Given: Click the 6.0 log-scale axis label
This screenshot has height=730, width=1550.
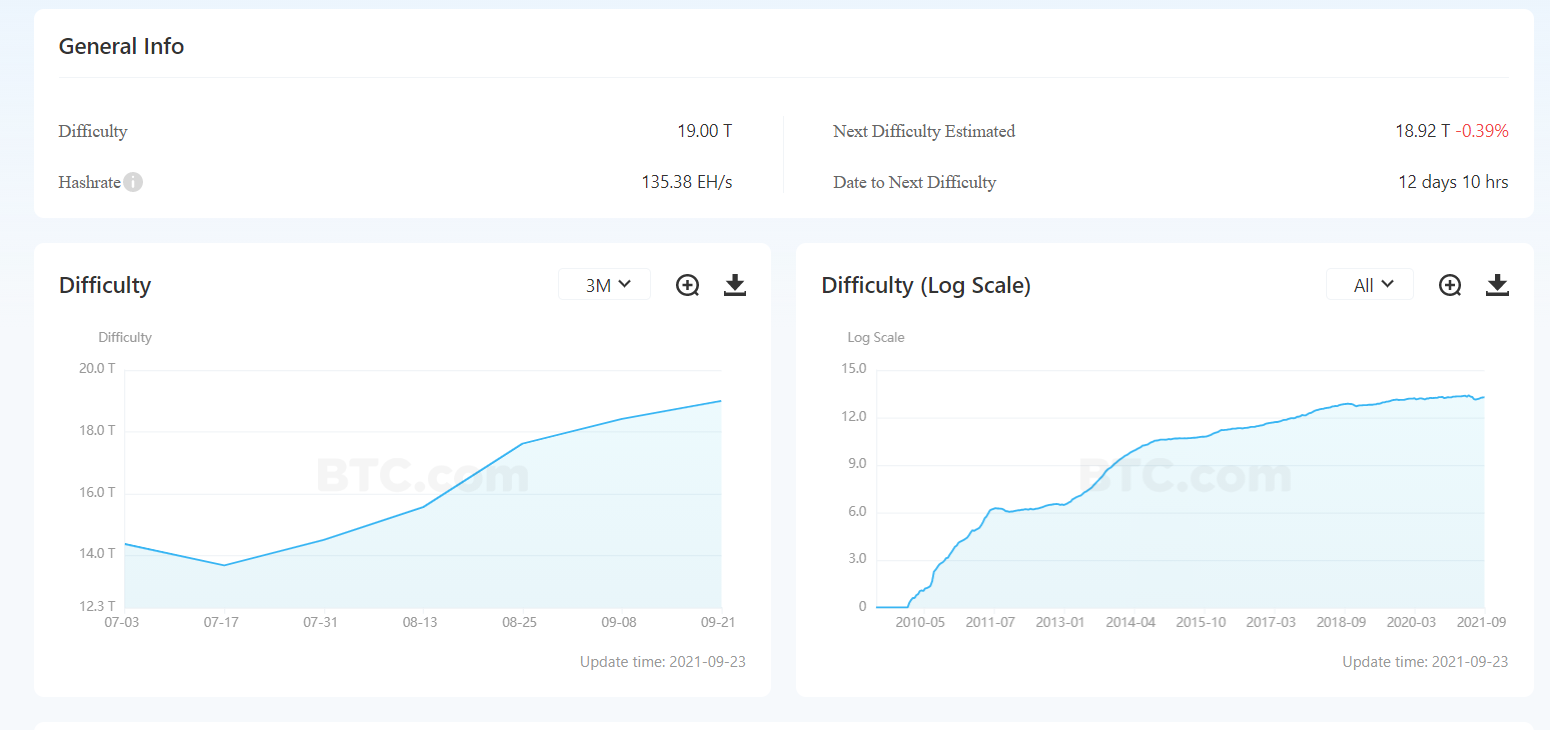Looking at the screenshot, I should pyautogui.click(x=857, y=512).
